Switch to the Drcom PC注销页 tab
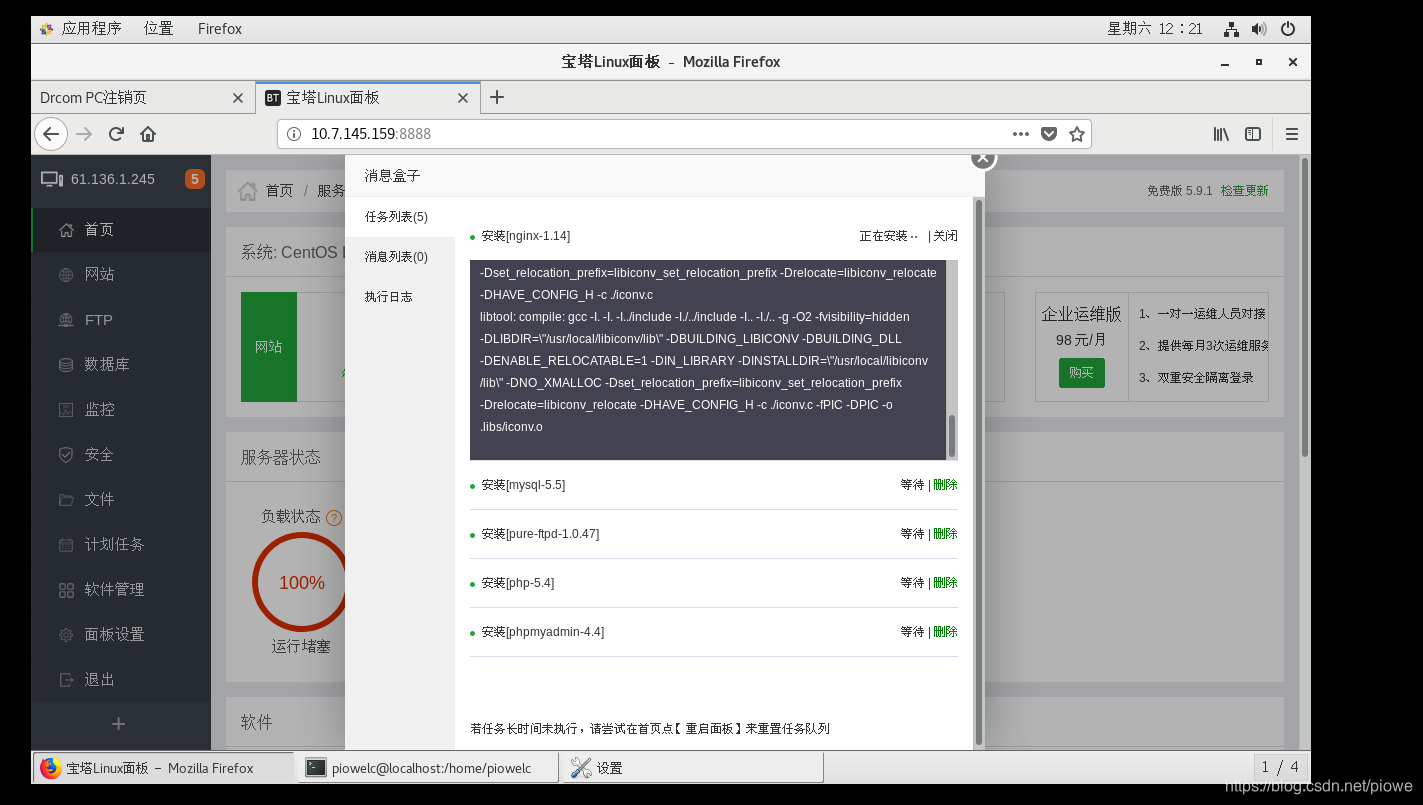The image size is (1423, 805). tap(143, 98)
